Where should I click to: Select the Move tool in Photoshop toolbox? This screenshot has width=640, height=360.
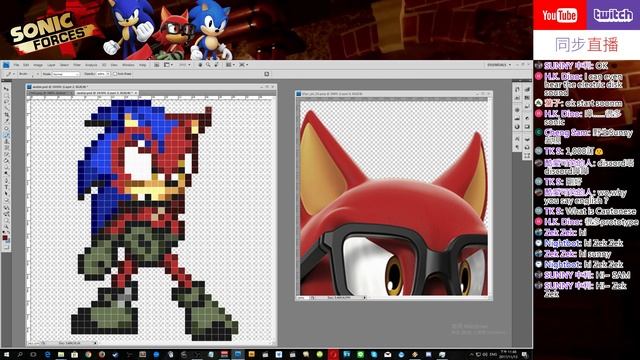[x=6, y=89]
